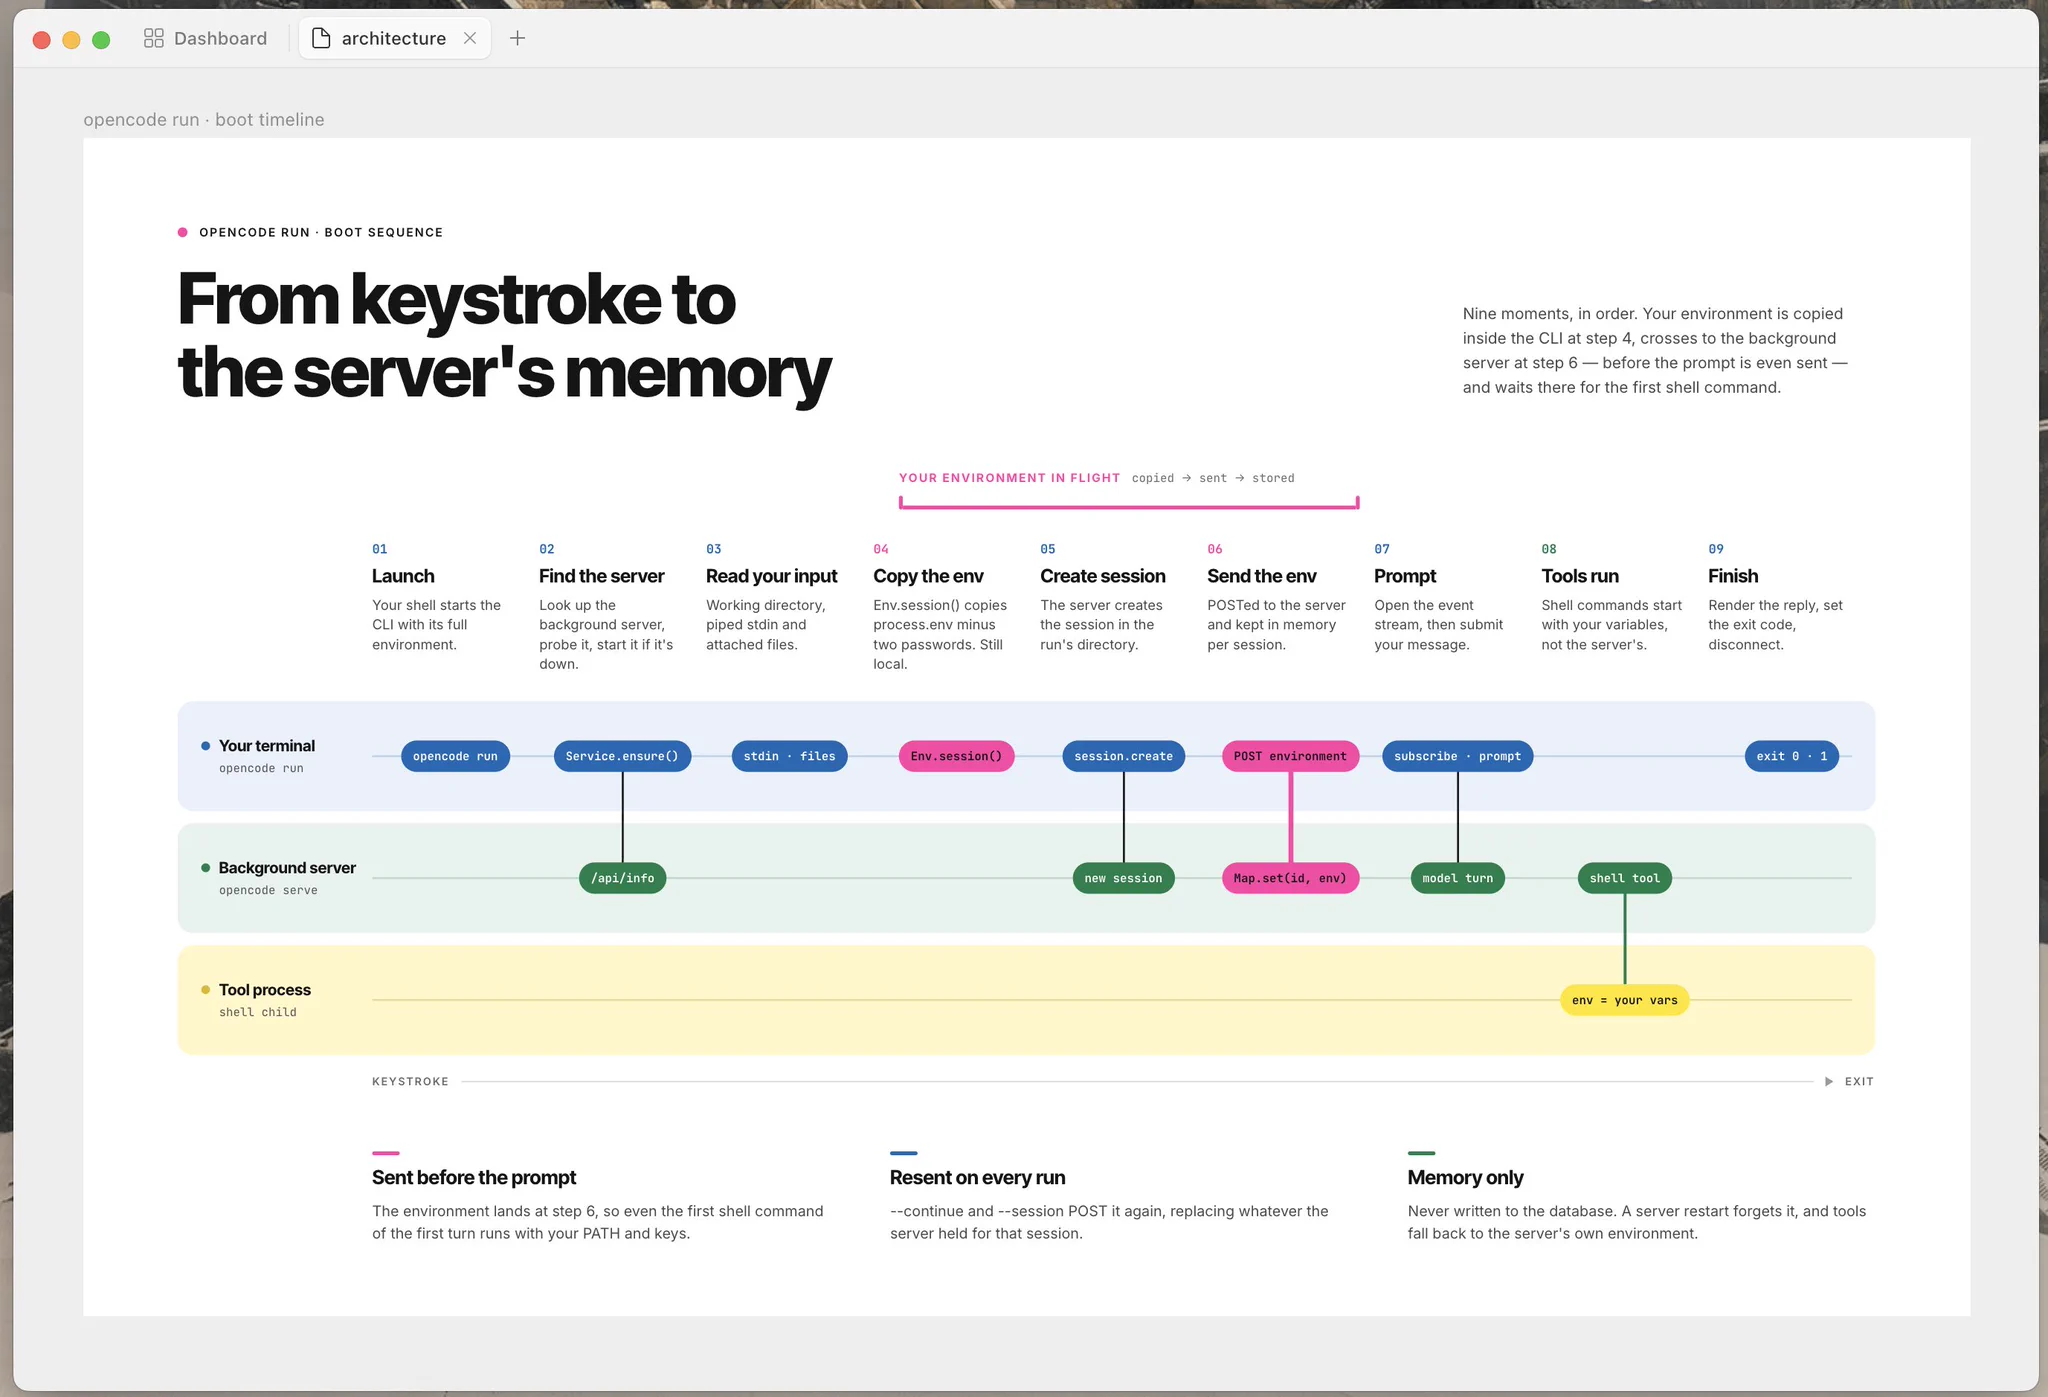
Task: Open the Dashboard tab
Action: [206, 38]
